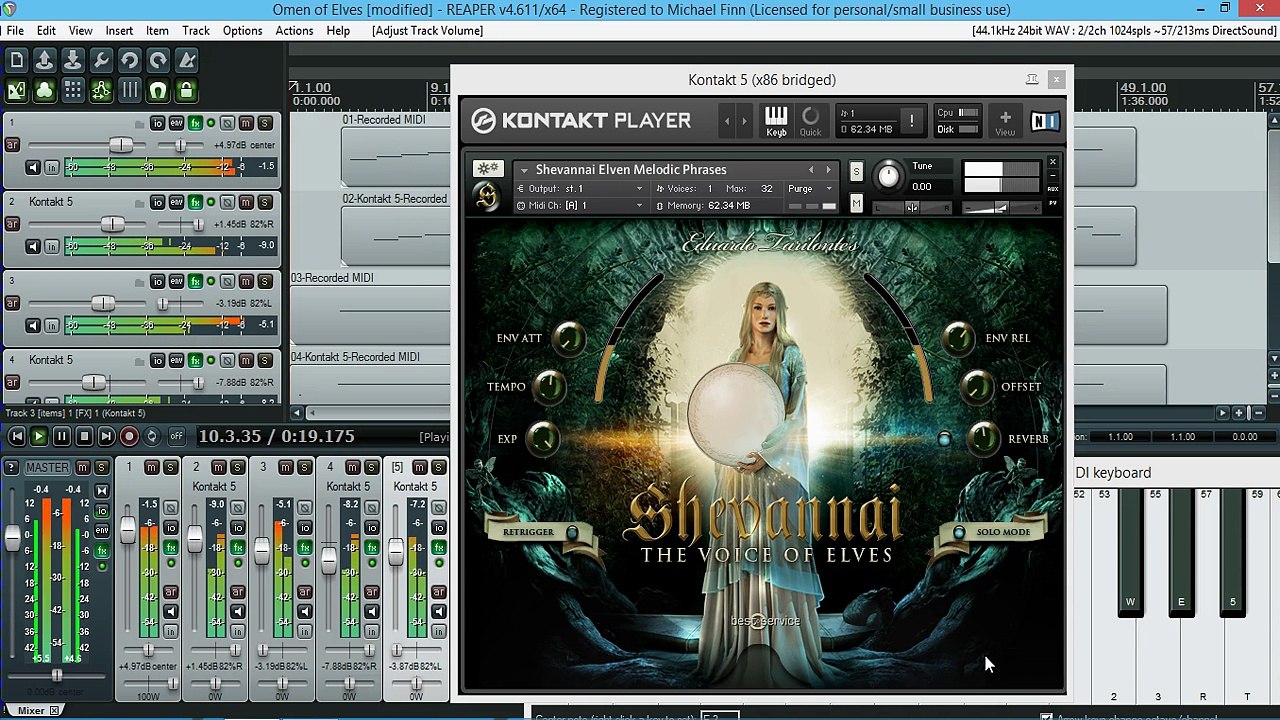Open the fx button on track 3
This screenshot has width=1280, height=720.
coord(195,281)
